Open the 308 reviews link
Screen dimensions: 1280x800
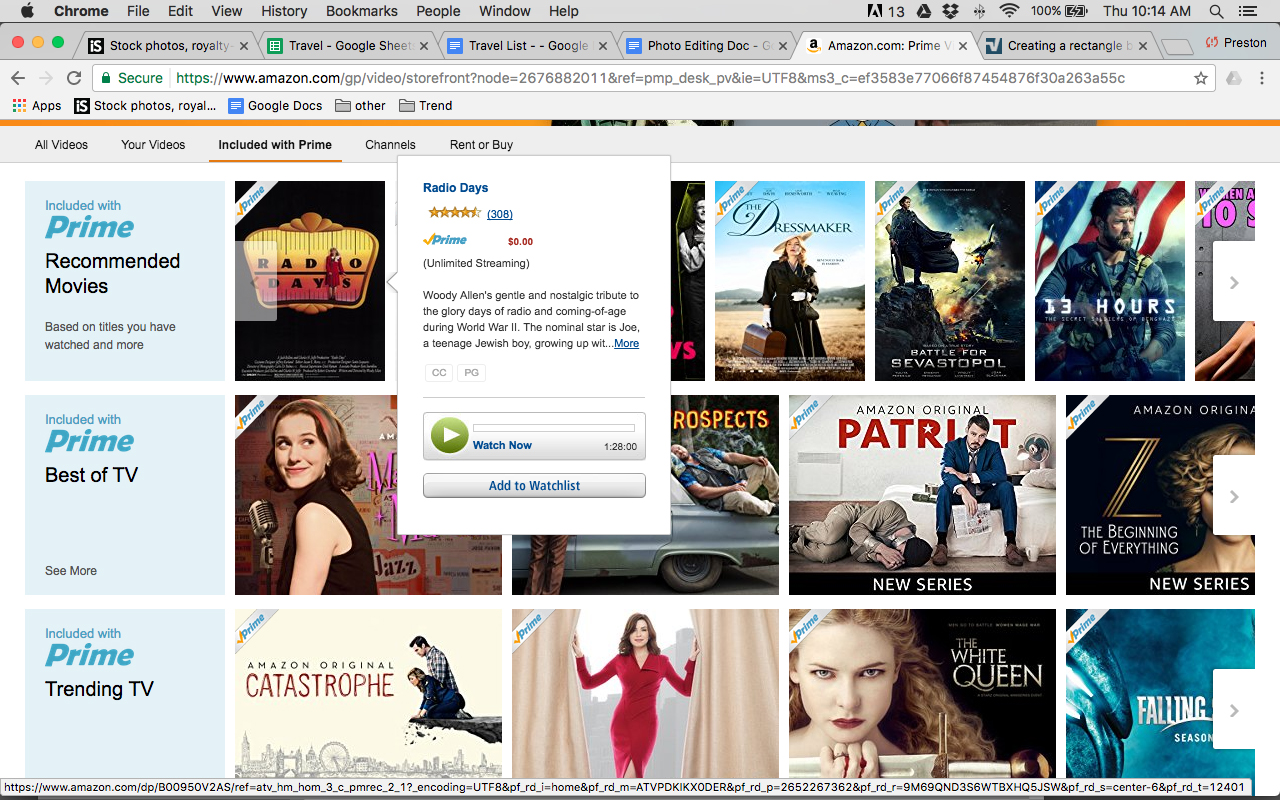click(x=500, y=214)
